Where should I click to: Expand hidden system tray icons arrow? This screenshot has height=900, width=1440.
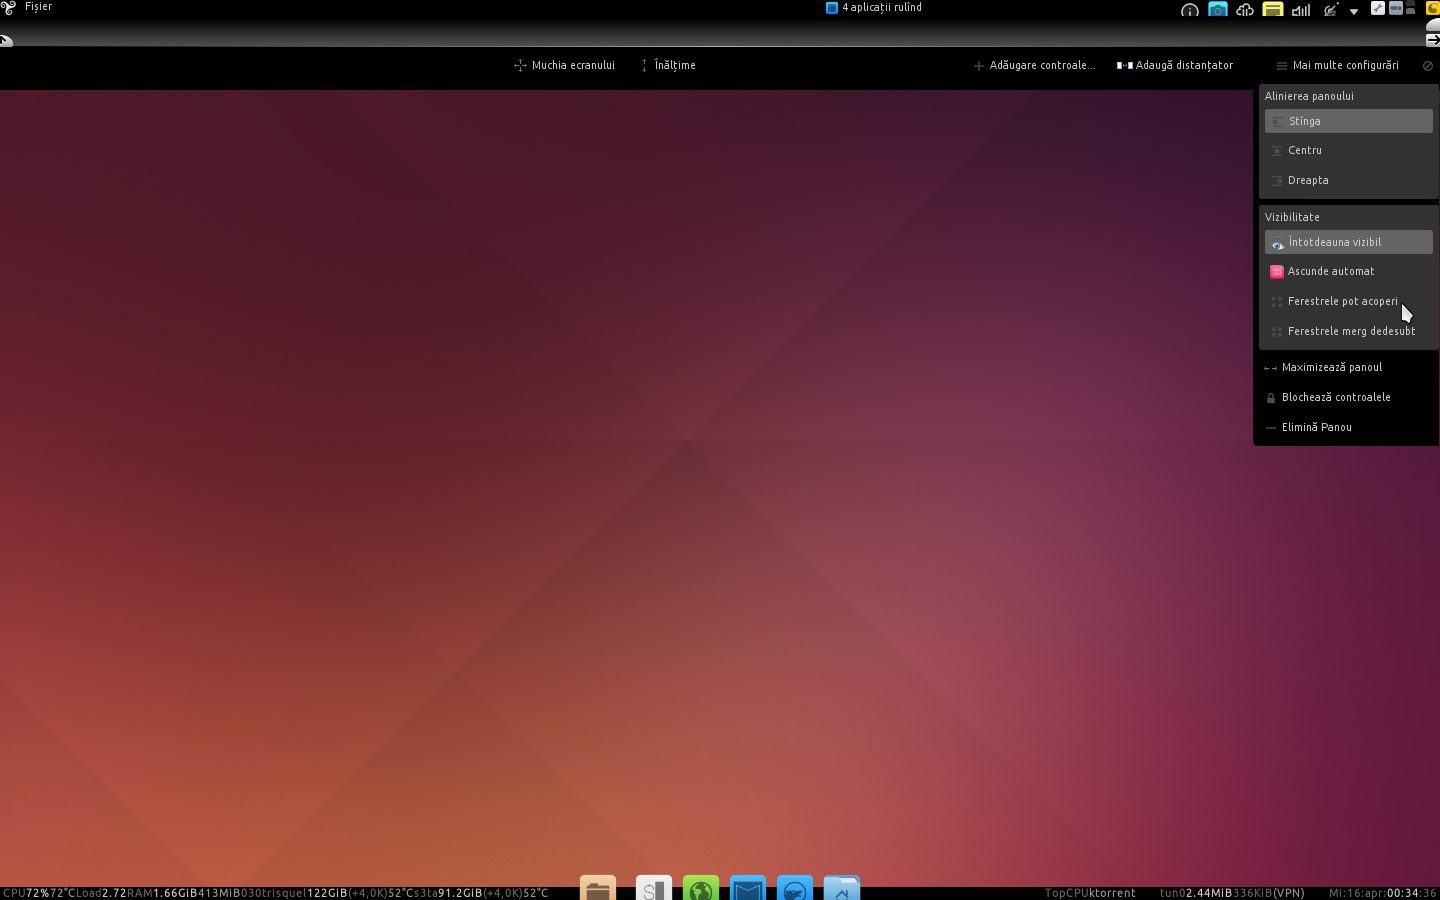click(1354, 11)
